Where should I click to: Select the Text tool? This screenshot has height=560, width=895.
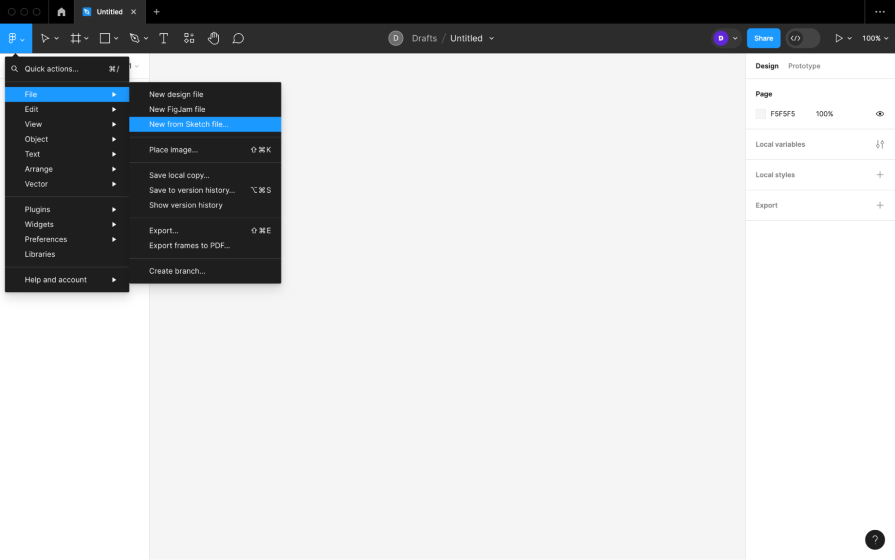164,38
